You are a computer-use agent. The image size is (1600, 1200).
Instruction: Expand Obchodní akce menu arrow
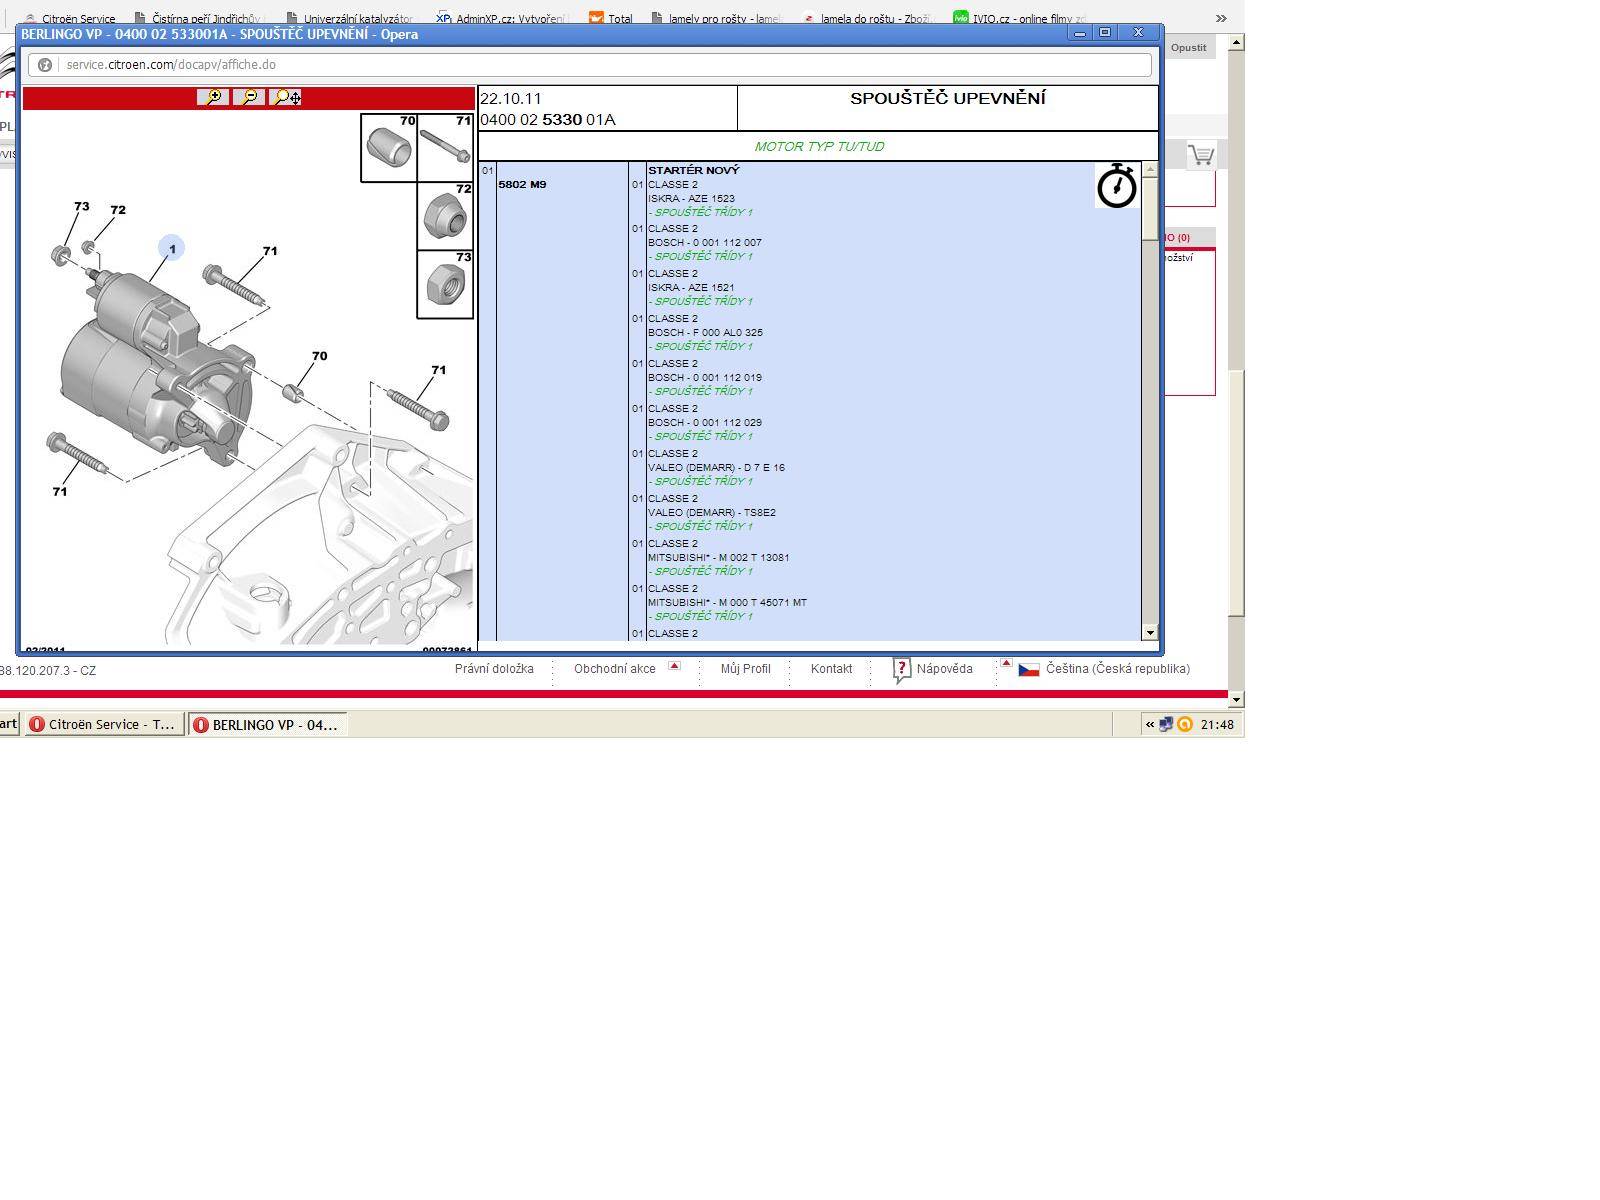[x=674, y=665]
